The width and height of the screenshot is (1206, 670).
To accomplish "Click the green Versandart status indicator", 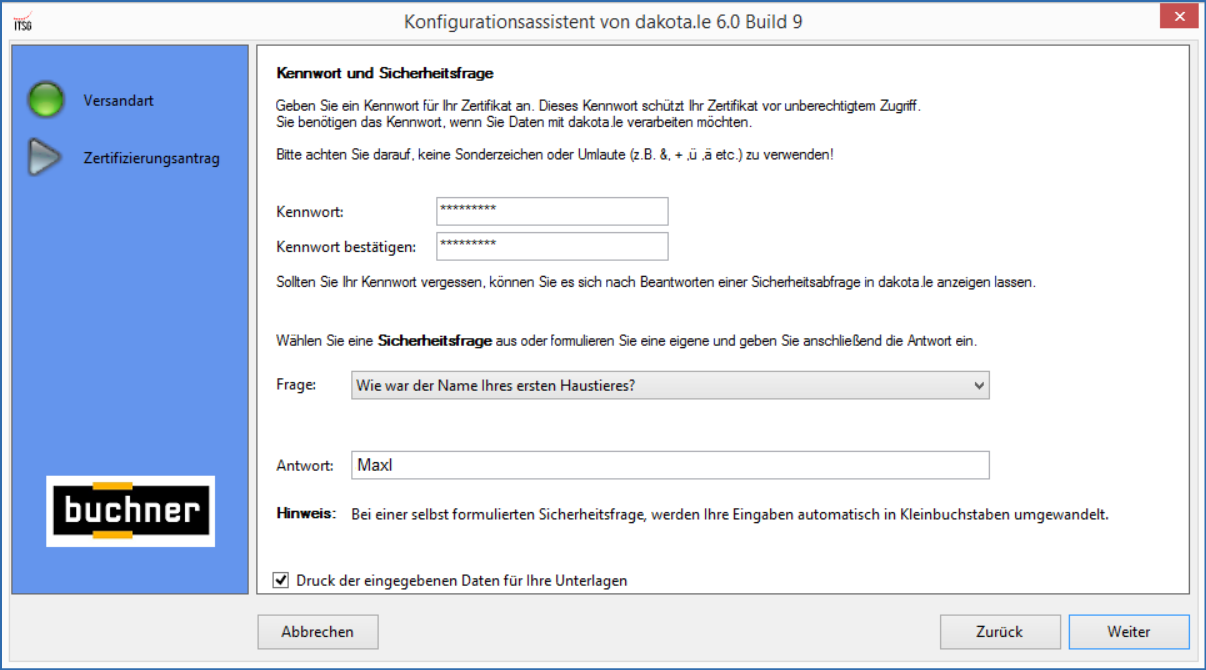I will coord(46,100).
